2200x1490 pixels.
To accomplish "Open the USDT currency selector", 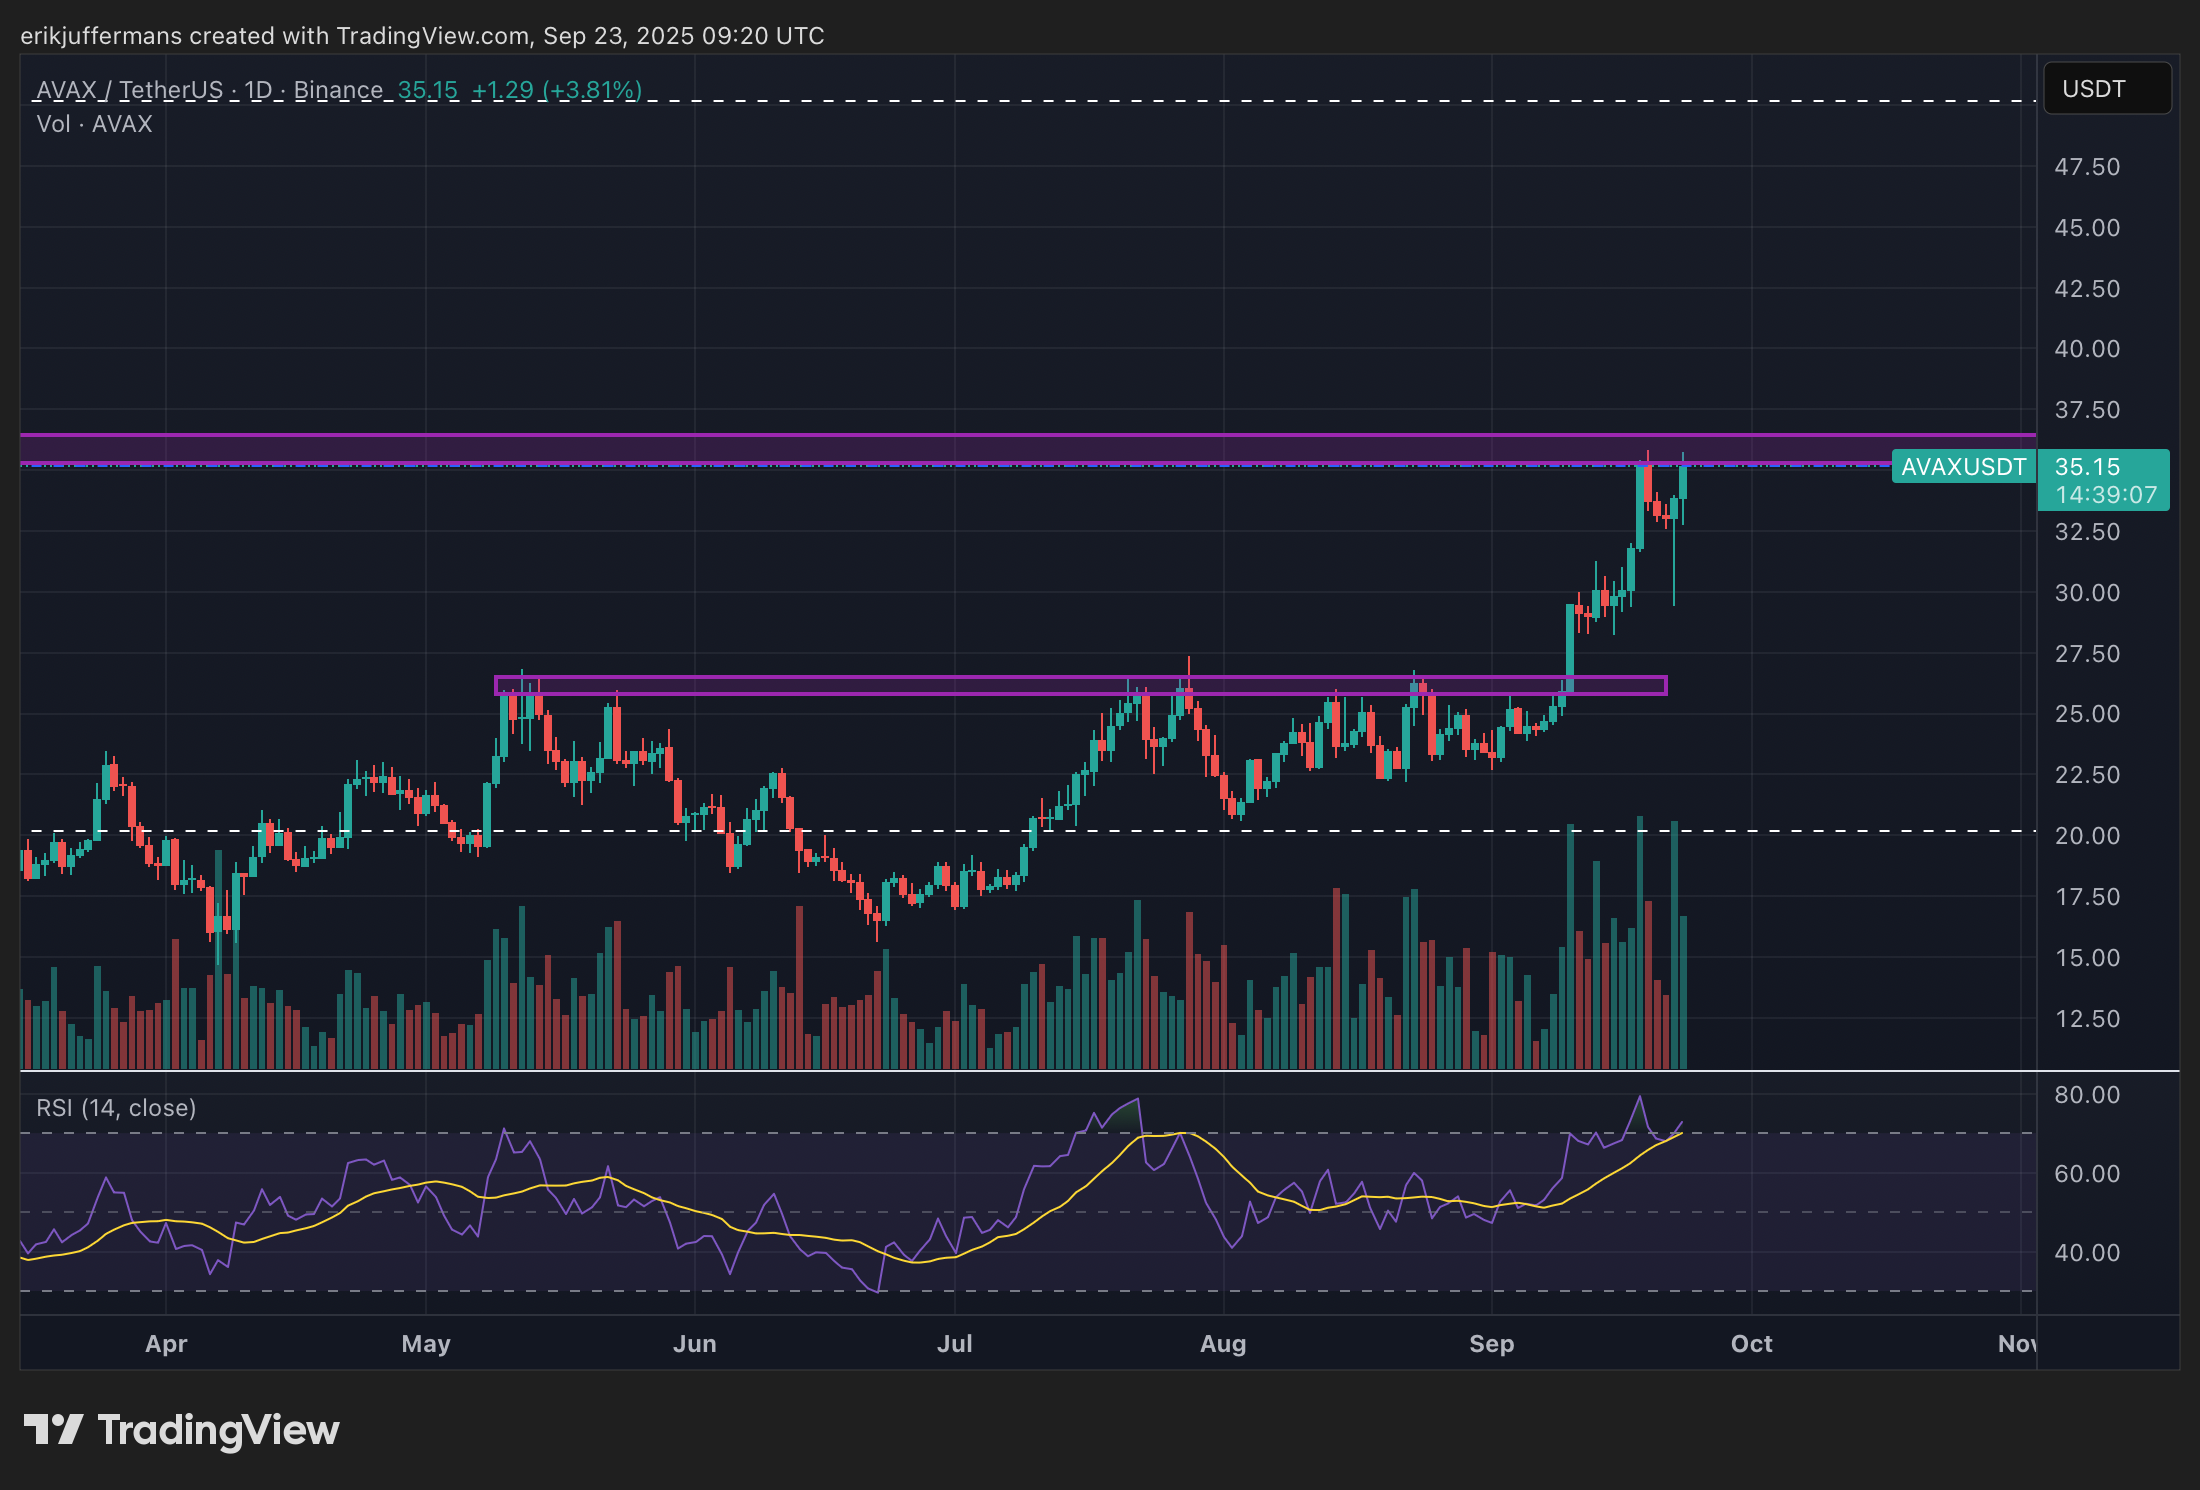I will [2106, 89].
